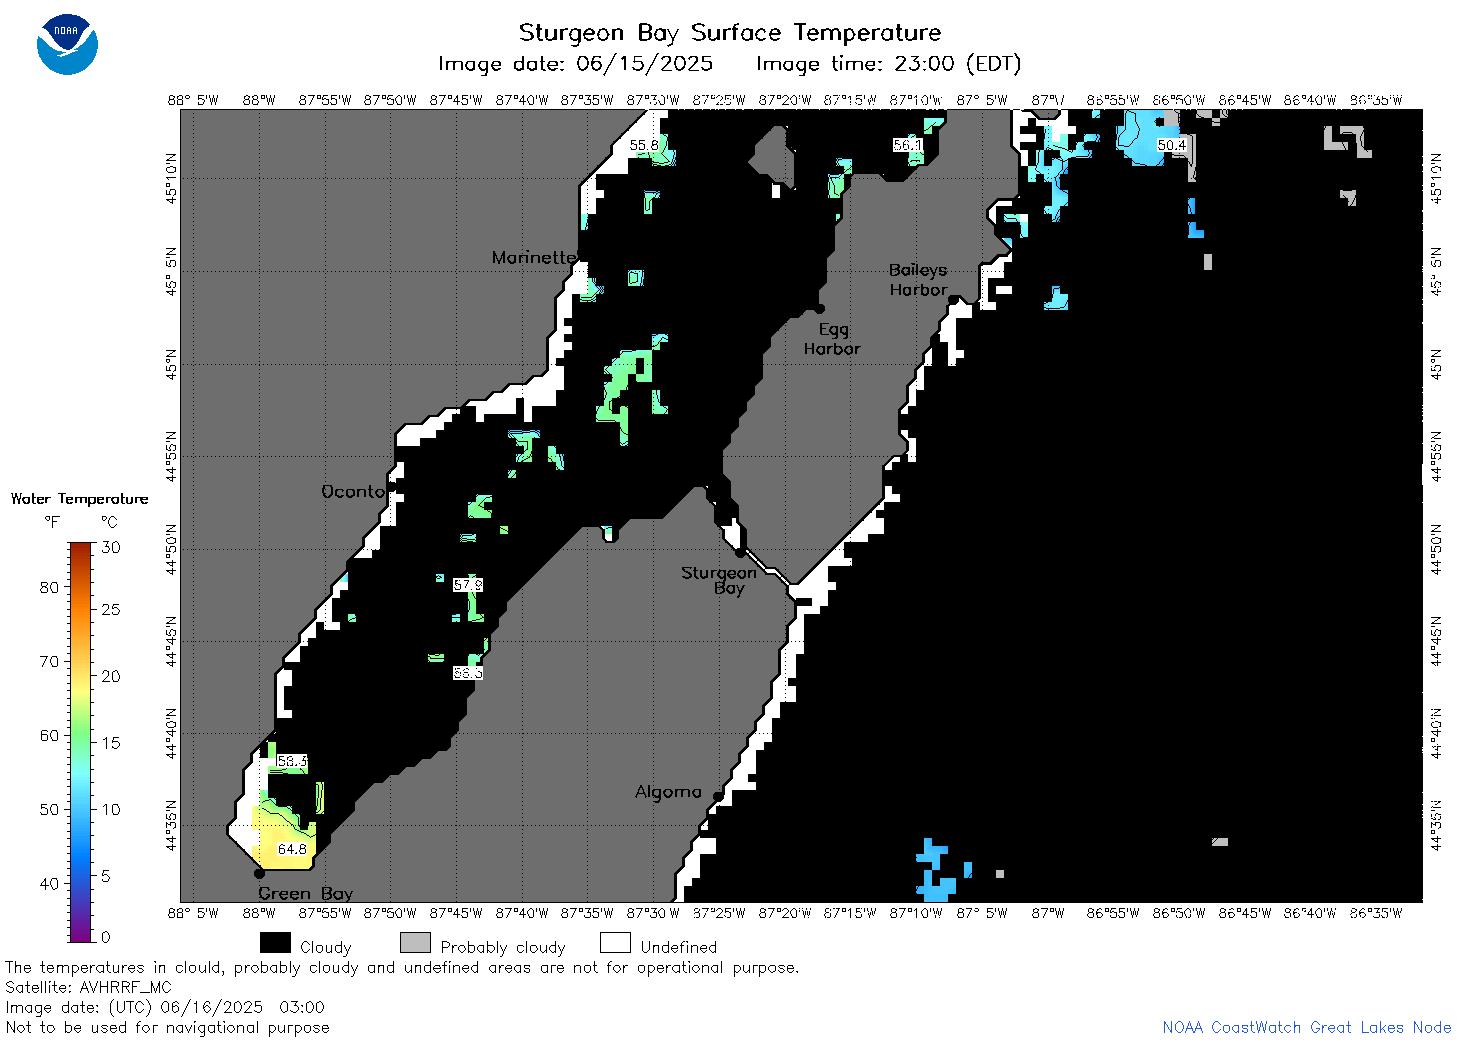Click the 88°W top longitude label
Screen dimensions: 1462x1043
tap(259, 100)
